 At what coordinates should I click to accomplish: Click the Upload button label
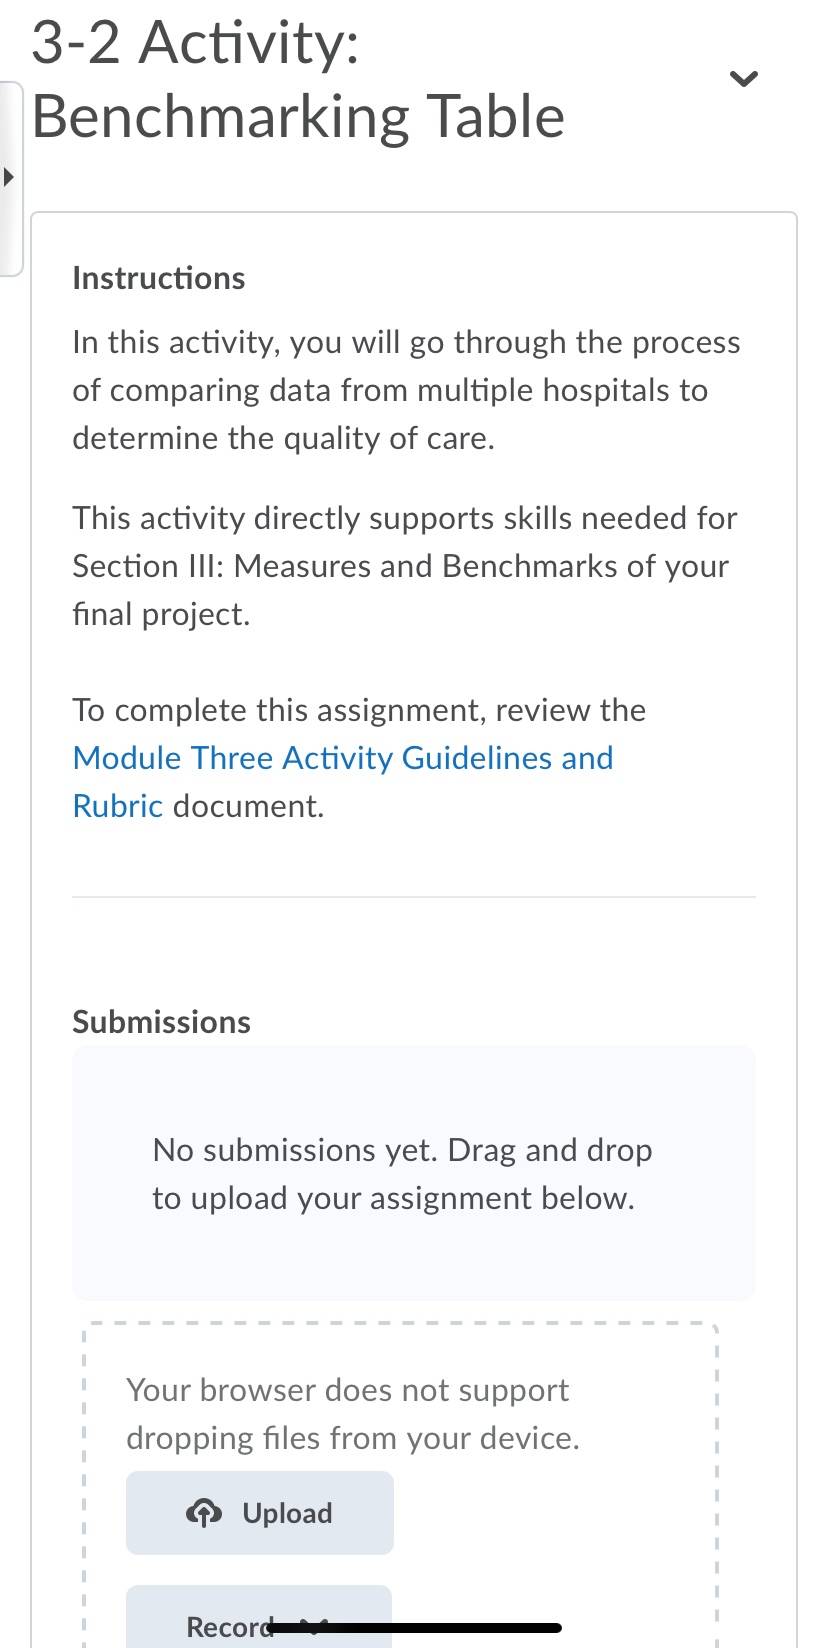[287, 1513]
